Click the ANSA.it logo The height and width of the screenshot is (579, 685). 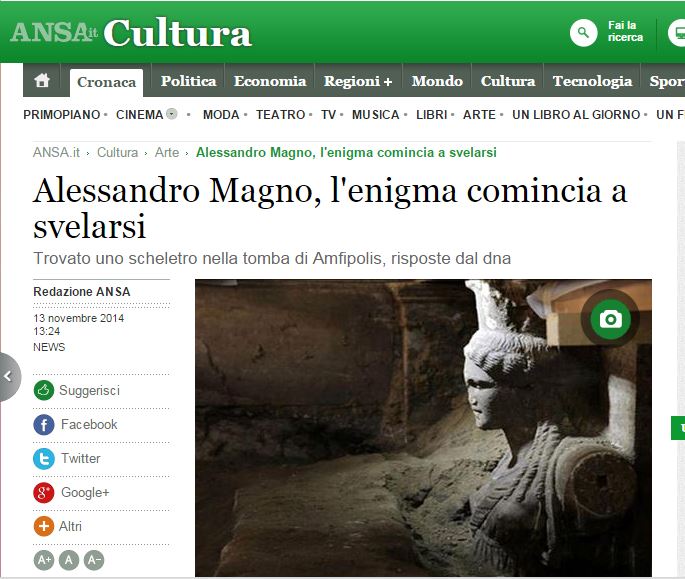click(53, 33)
